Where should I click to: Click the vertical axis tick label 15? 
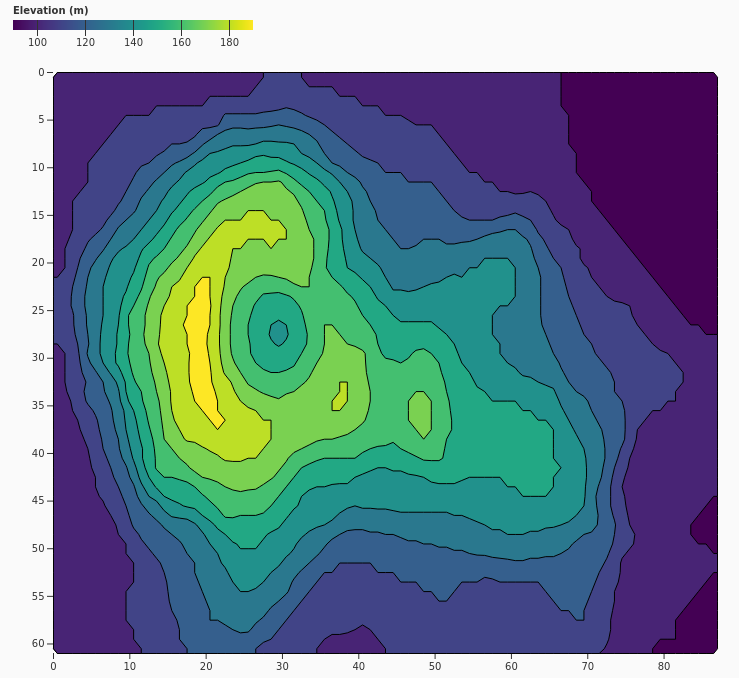tap(38, 215)
